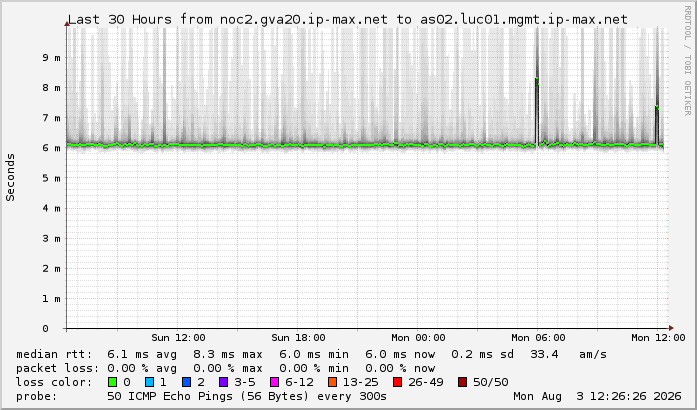Click the red arrowhead ending the time axis
The width and height of the screenshot is (697, 410).
671,328
